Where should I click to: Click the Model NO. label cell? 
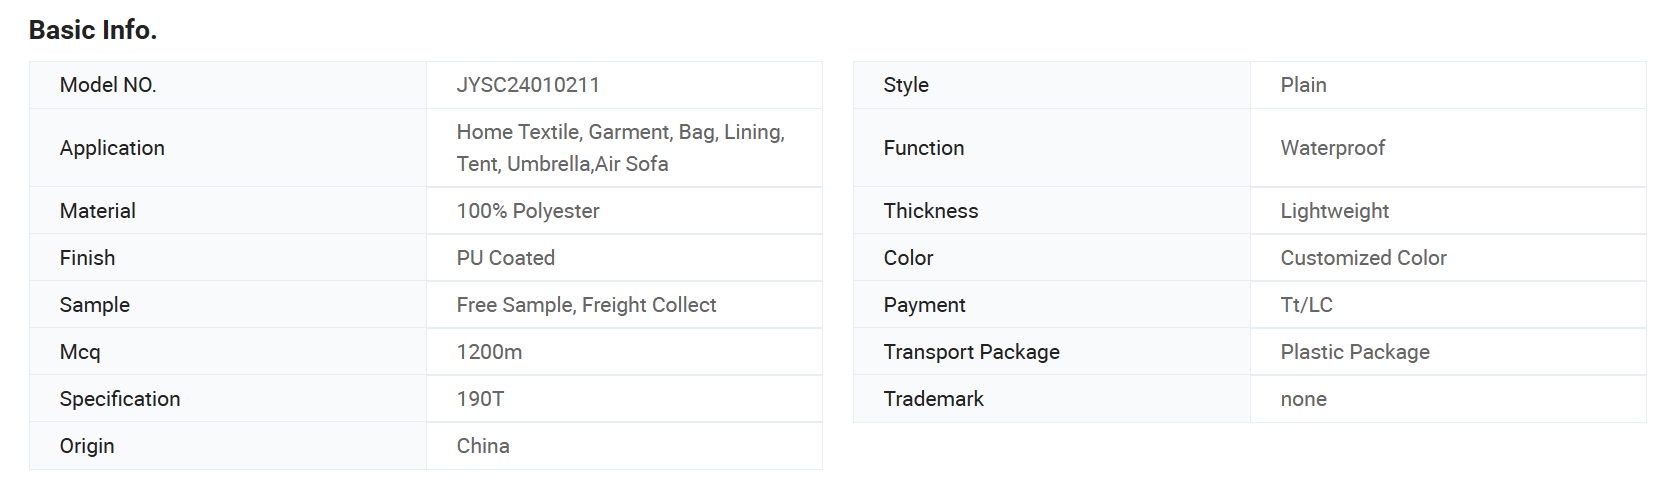(x=228, y=85)
